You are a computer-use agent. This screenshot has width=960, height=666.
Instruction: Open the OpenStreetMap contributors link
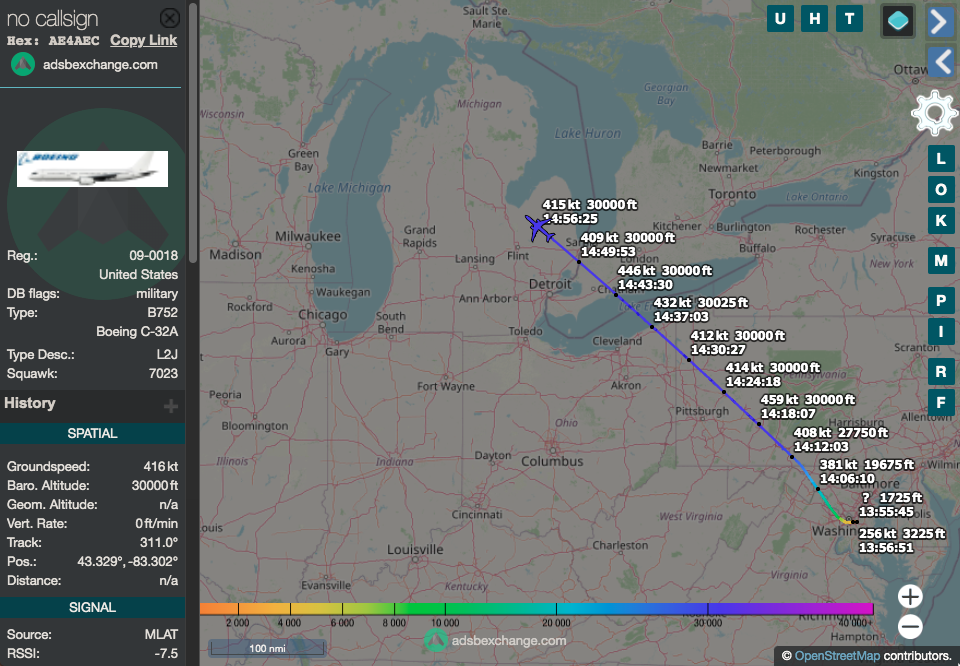tap(837, 656)
